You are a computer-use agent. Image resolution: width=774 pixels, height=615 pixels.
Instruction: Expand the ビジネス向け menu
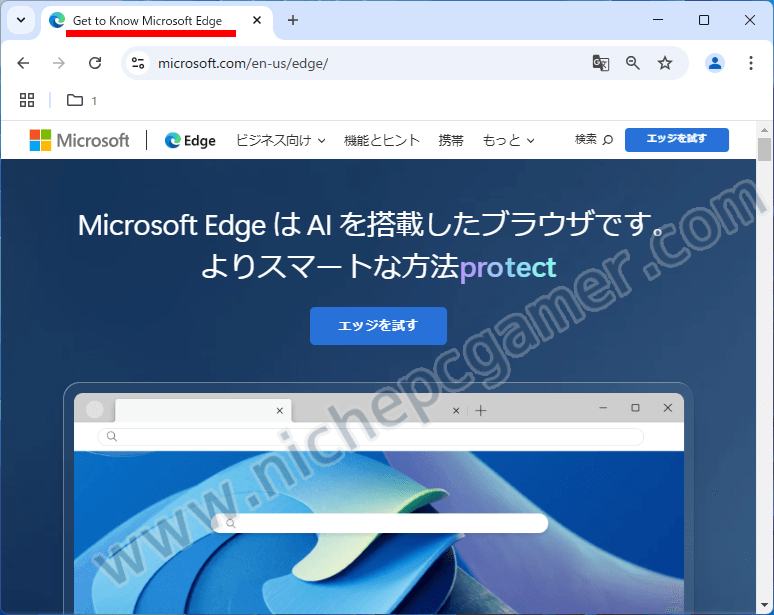tap(280, 141)
